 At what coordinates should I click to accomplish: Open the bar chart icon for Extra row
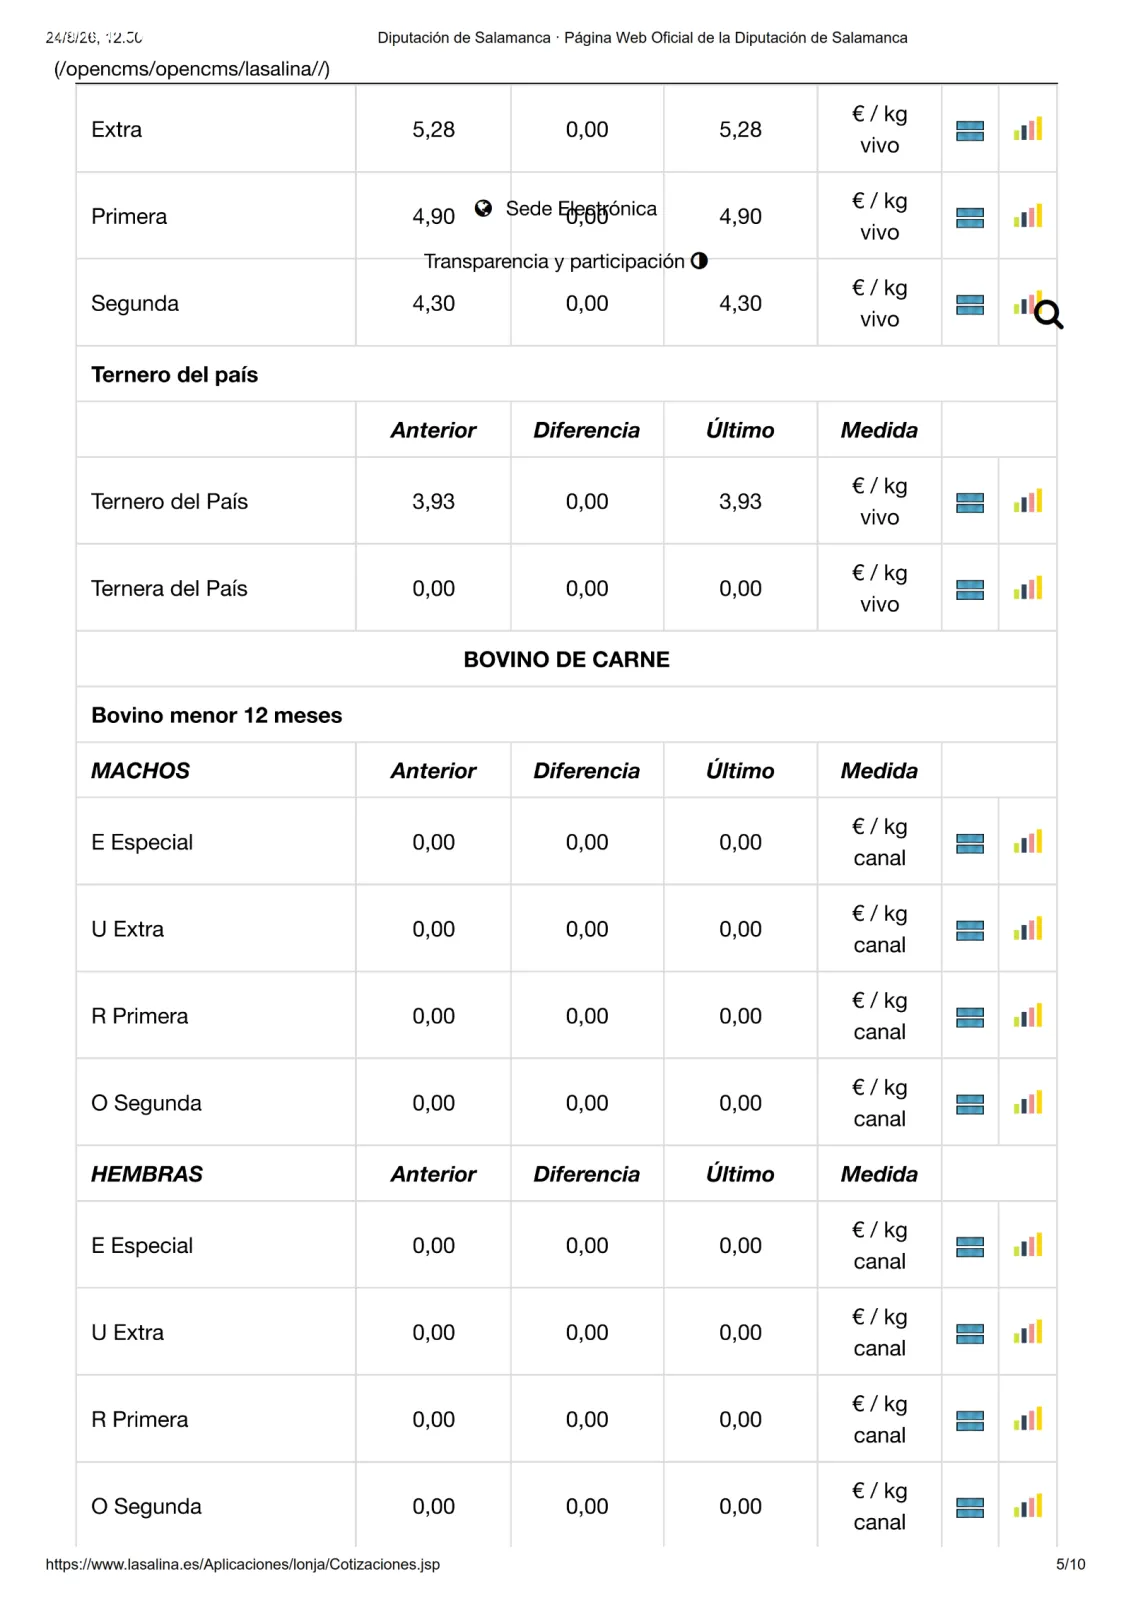coord(1027,129)
